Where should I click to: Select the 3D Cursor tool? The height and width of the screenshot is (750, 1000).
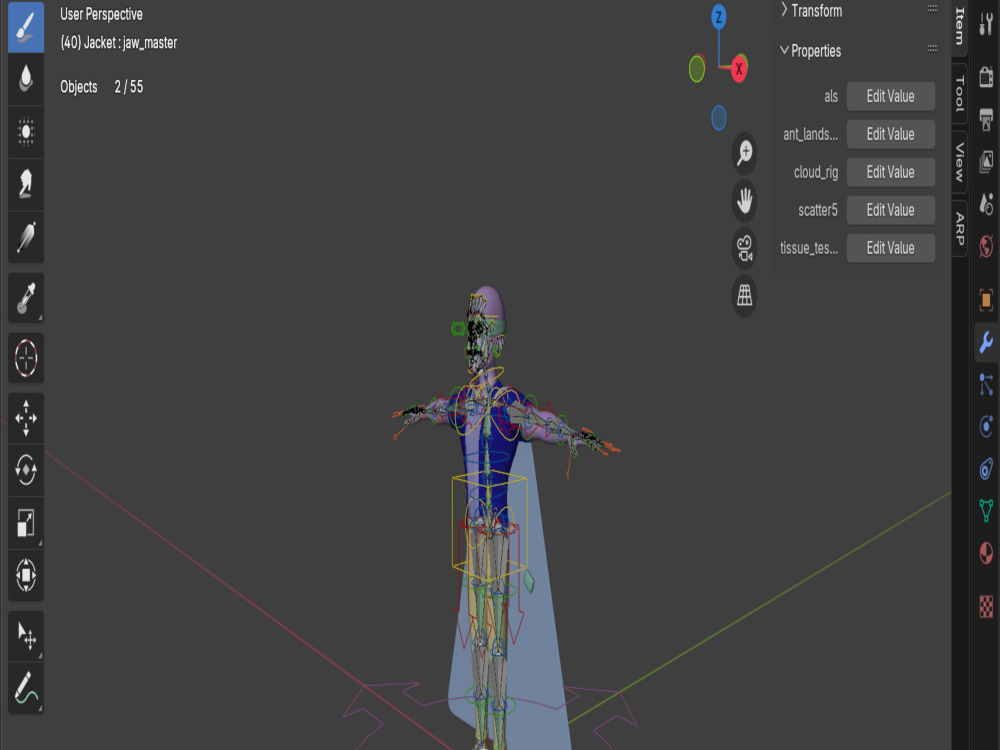point(26,358)
